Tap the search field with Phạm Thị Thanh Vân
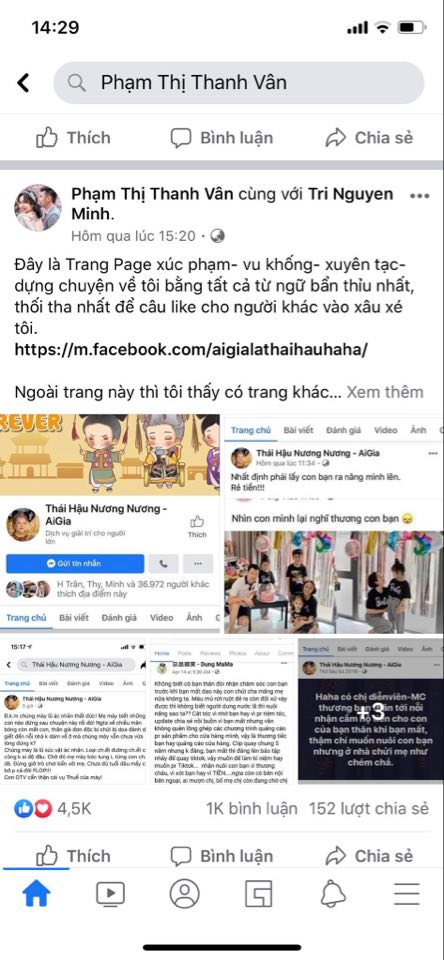This screenshot has height=960, width=444. (239, 83)
